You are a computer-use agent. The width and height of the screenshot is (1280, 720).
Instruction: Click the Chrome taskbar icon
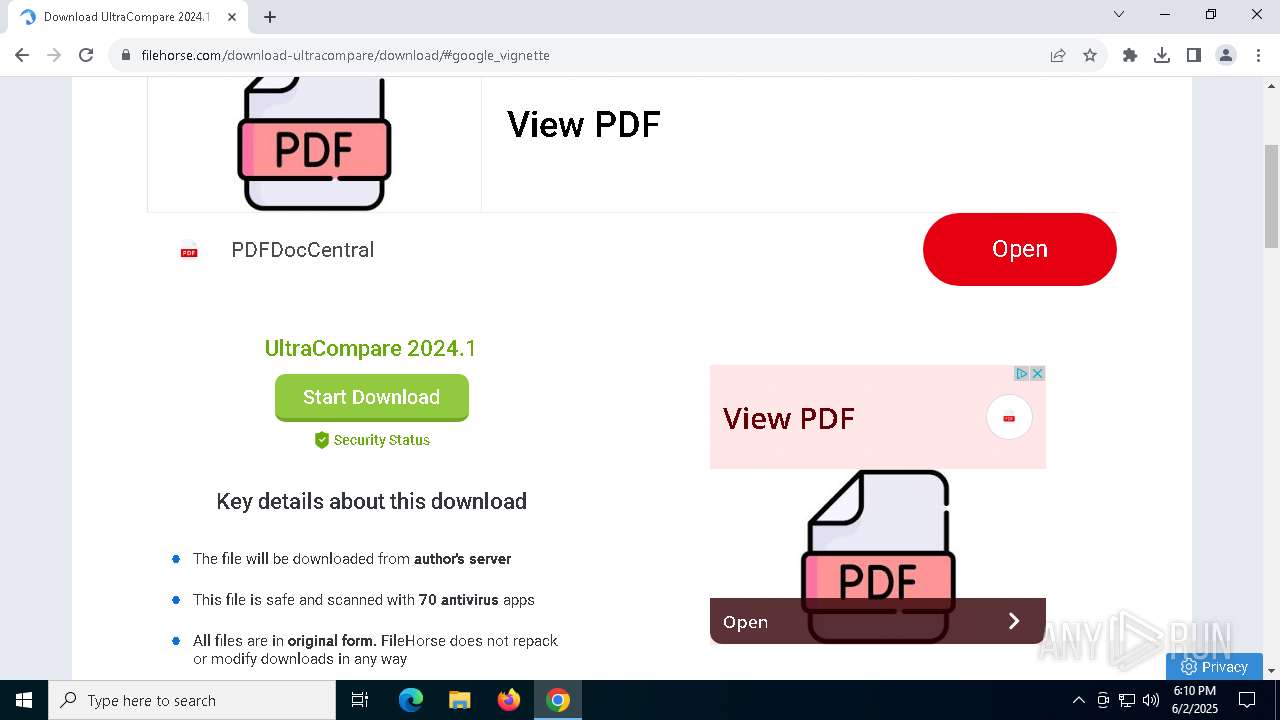pyautogui.click(x=558, y=700)
